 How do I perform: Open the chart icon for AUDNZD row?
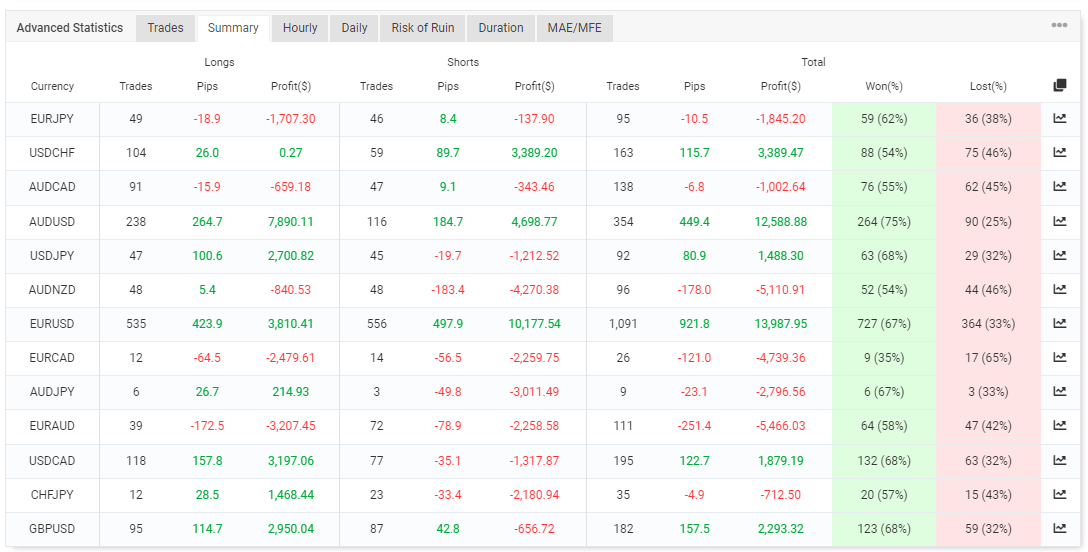tap(1060, 290)
